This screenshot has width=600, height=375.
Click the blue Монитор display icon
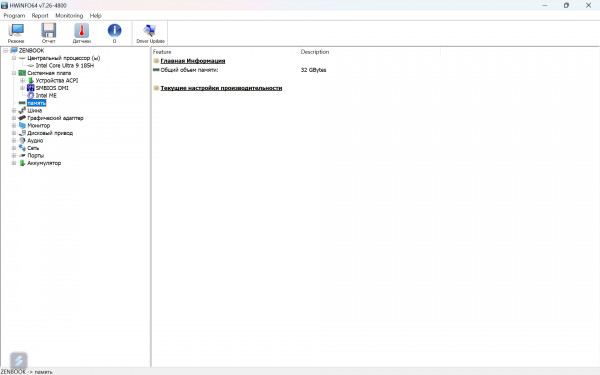(22, 126)
